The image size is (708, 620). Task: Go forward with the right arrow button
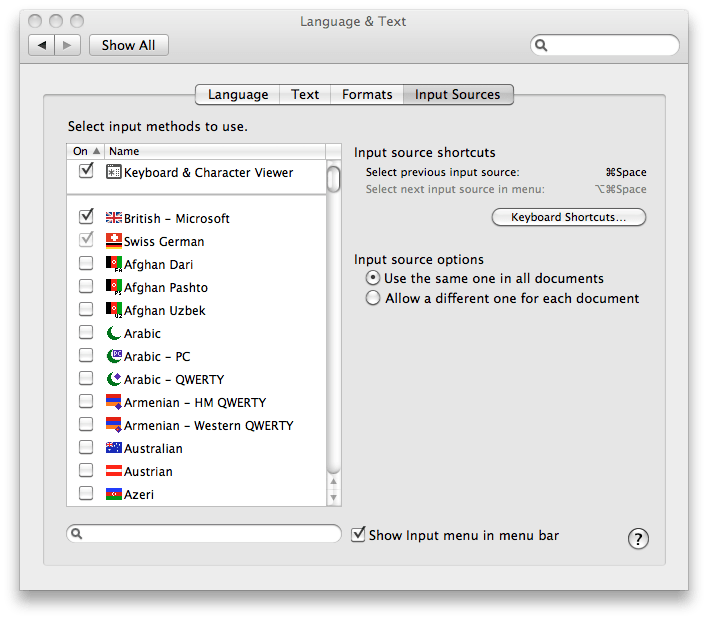[x=67, y=45]
